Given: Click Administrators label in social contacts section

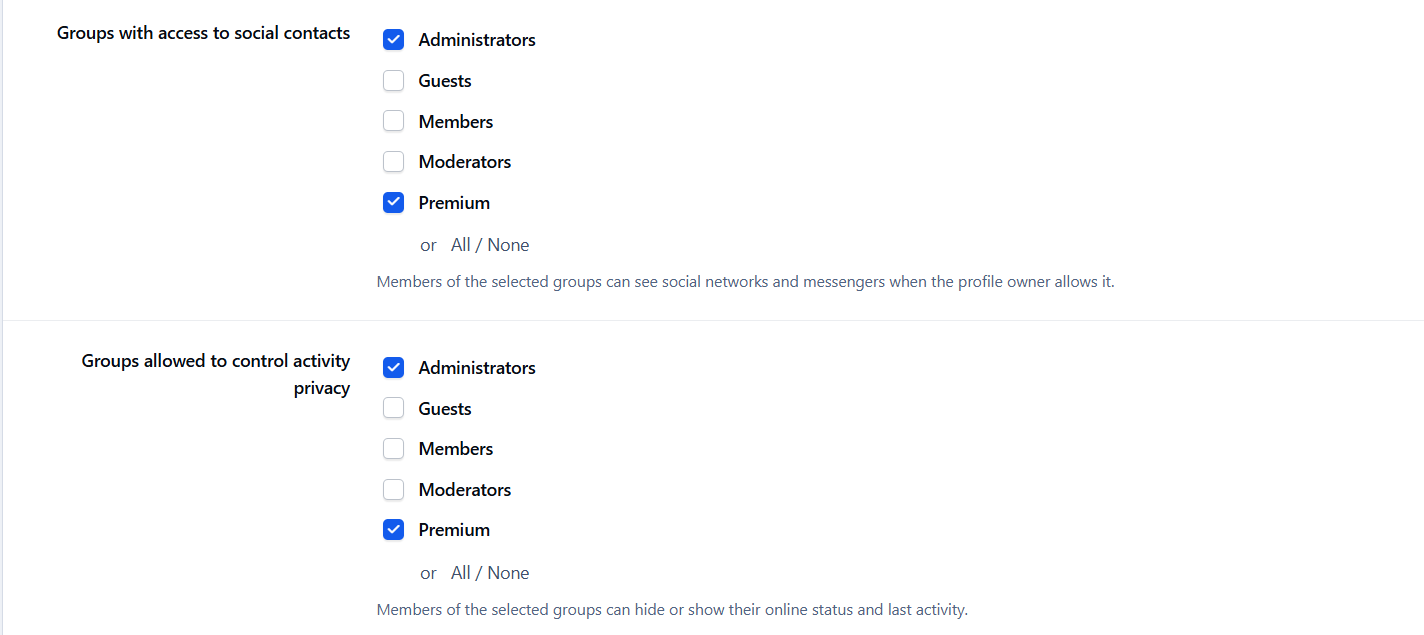Looking at the screenshot, I should click(x=477, y=40).
